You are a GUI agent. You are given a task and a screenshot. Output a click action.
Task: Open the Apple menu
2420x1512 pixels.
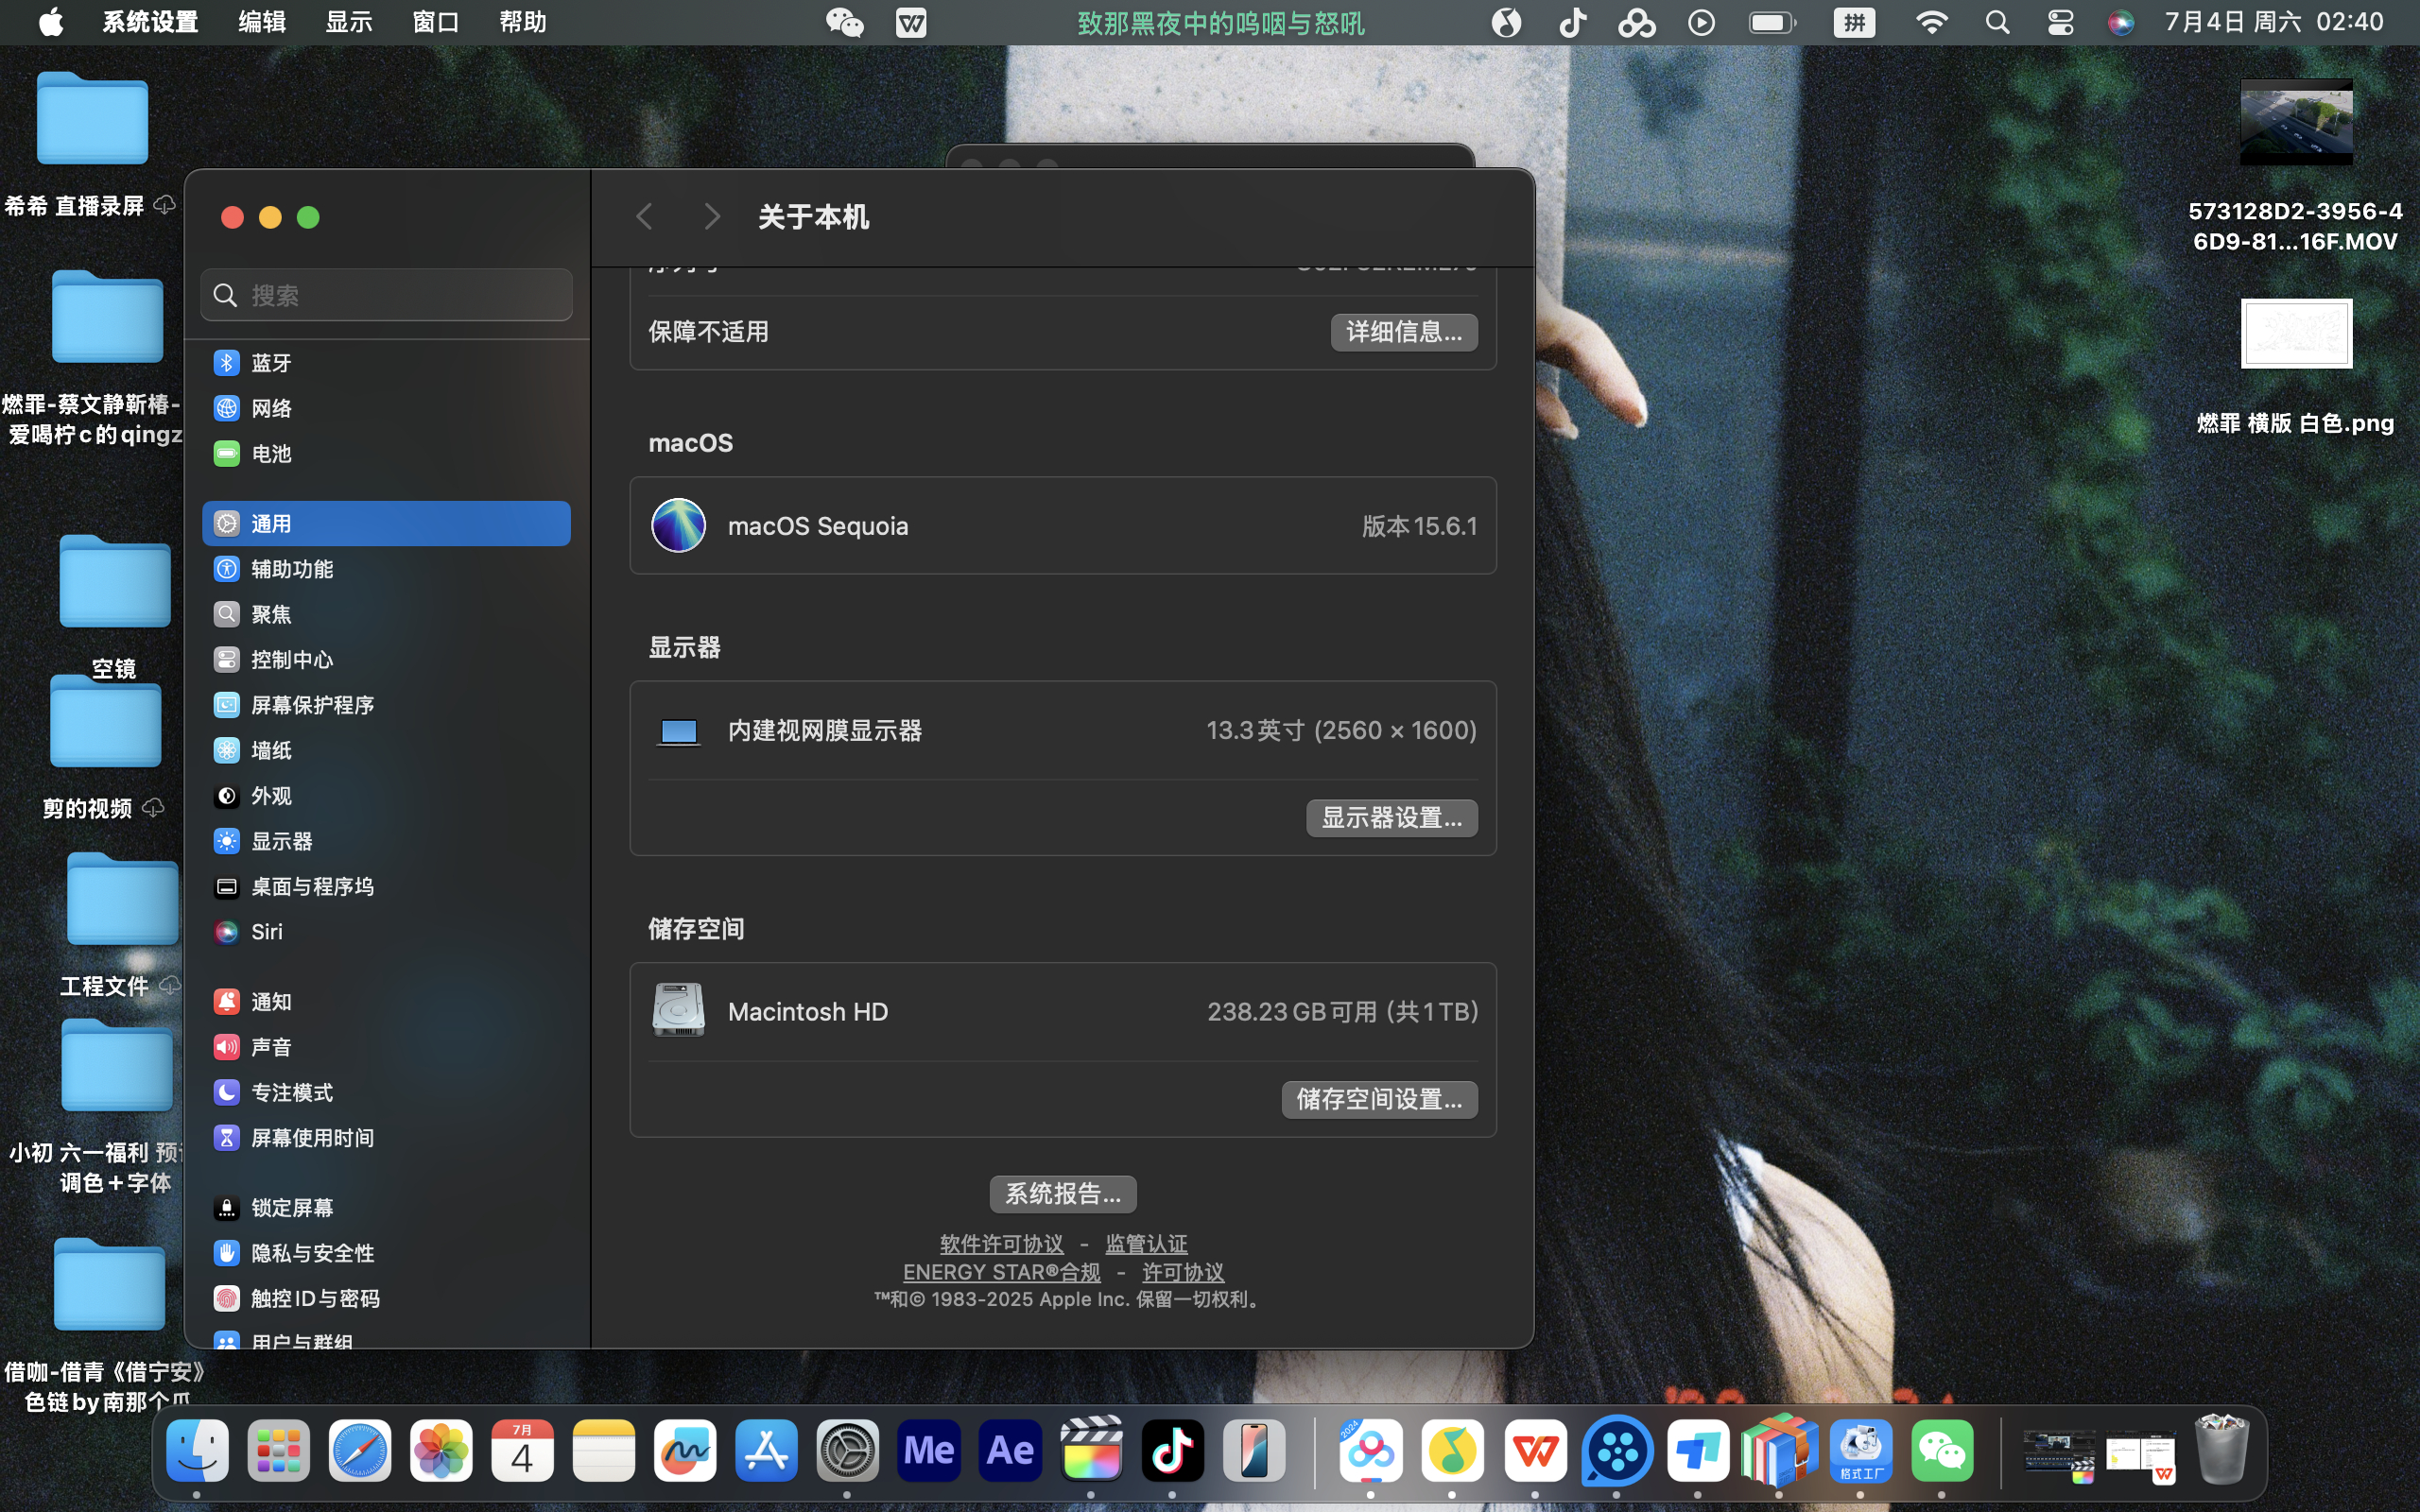[x=51, y=22]
